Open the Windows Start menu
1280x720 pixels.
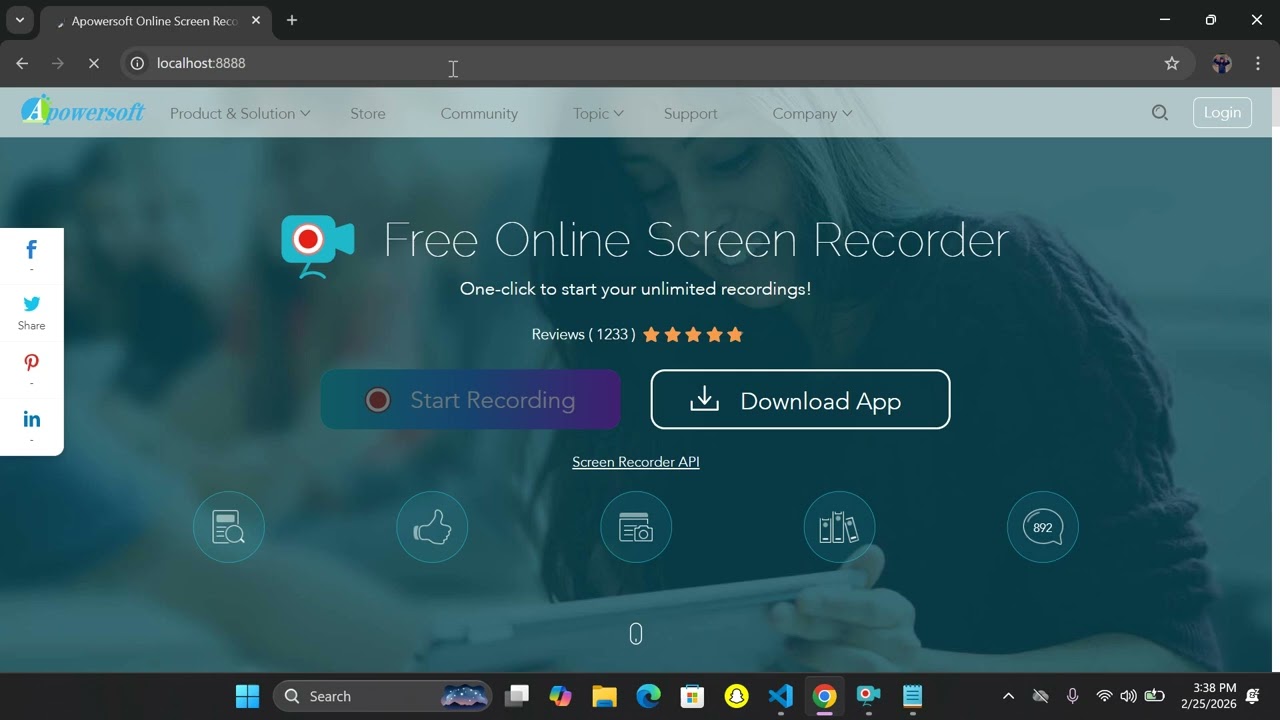(x=247, y=696)
